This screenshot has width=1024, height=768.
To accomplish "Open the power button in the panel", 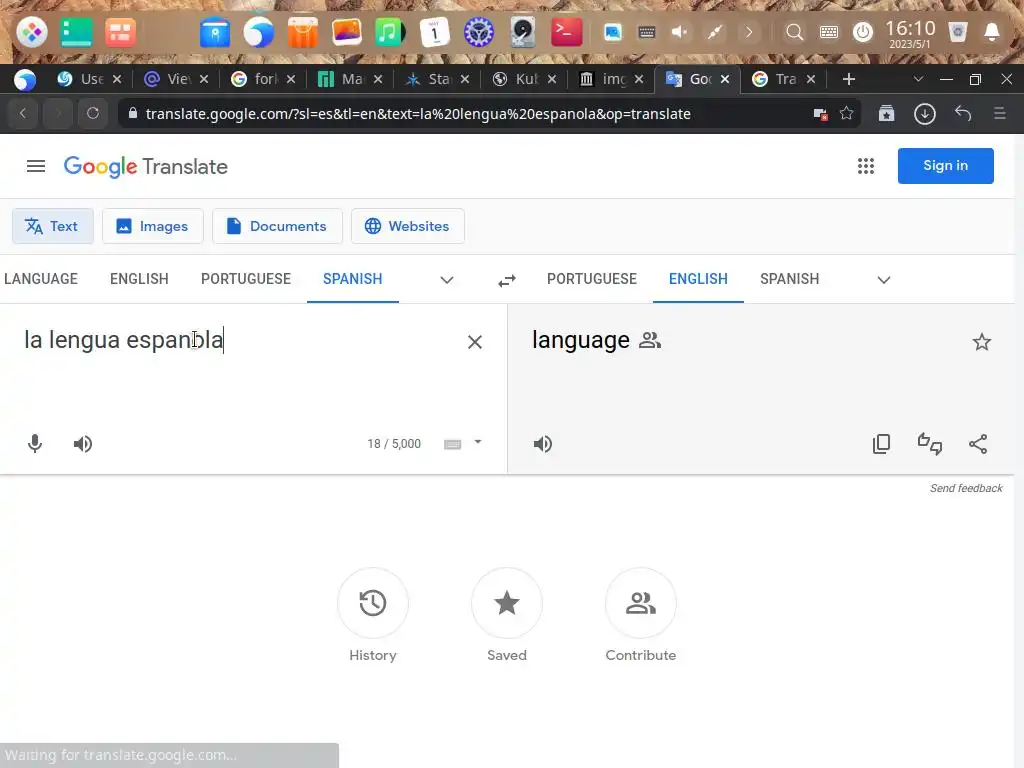I will (x=863, y=31).
